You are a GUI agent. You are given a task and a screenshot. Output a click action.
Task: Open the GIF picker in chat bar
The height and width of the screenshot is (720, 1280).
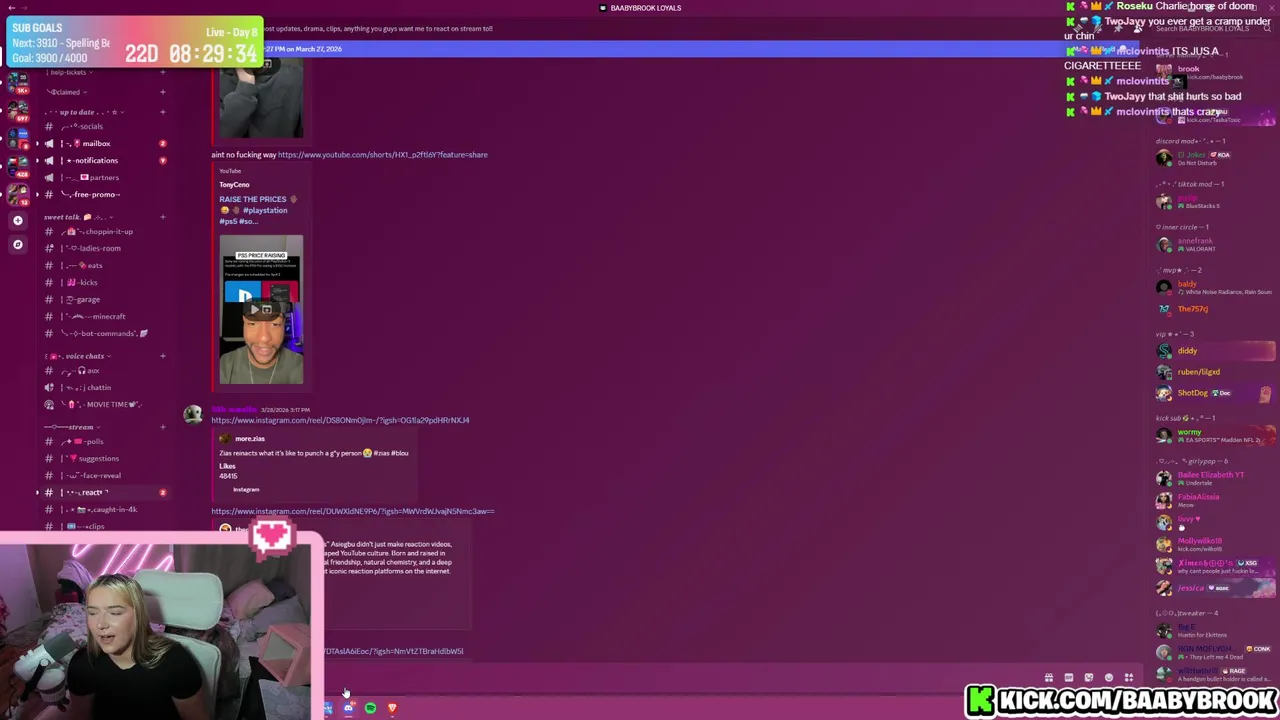coord(1068,678)
